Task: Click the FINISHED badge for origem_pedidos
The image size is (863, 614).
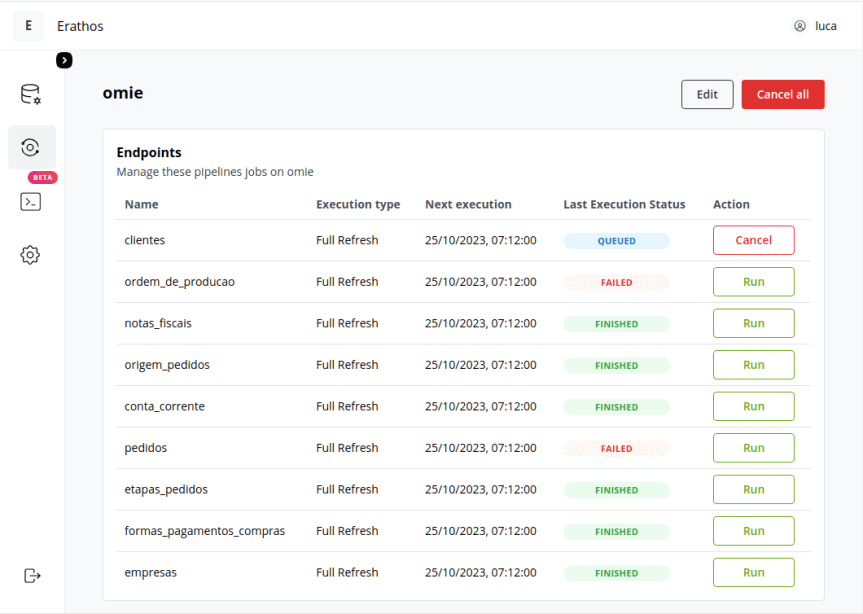Action: 616,365
